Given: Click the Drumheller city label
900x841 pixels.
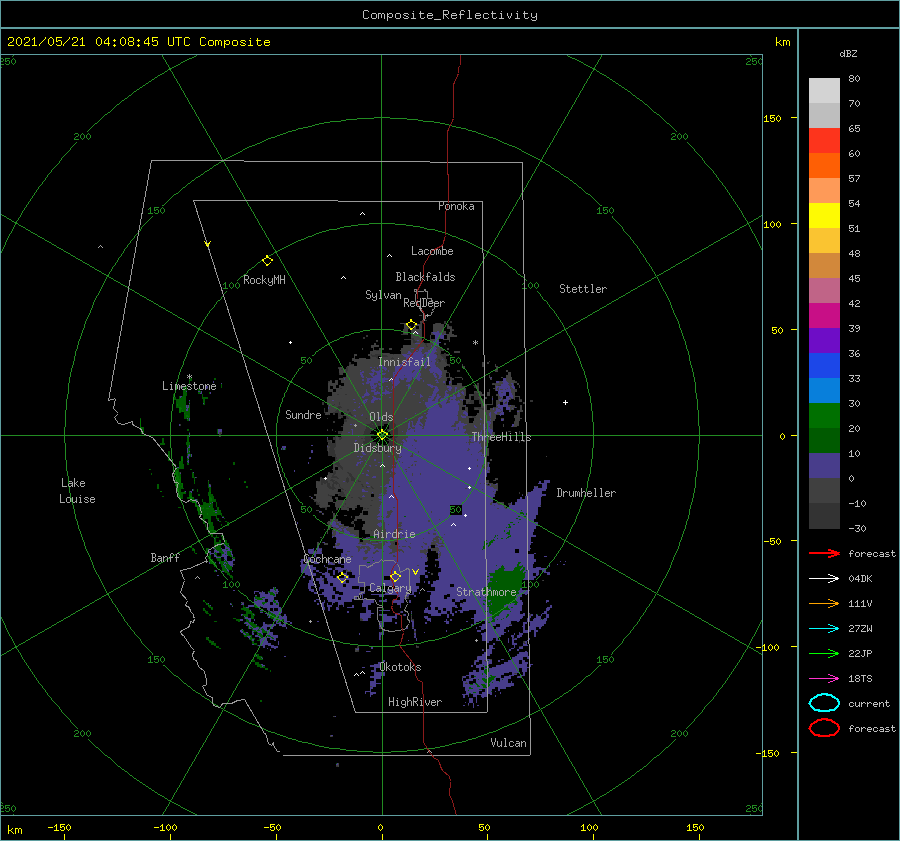Looking at the screenshot, I should [x=586, y=493].
